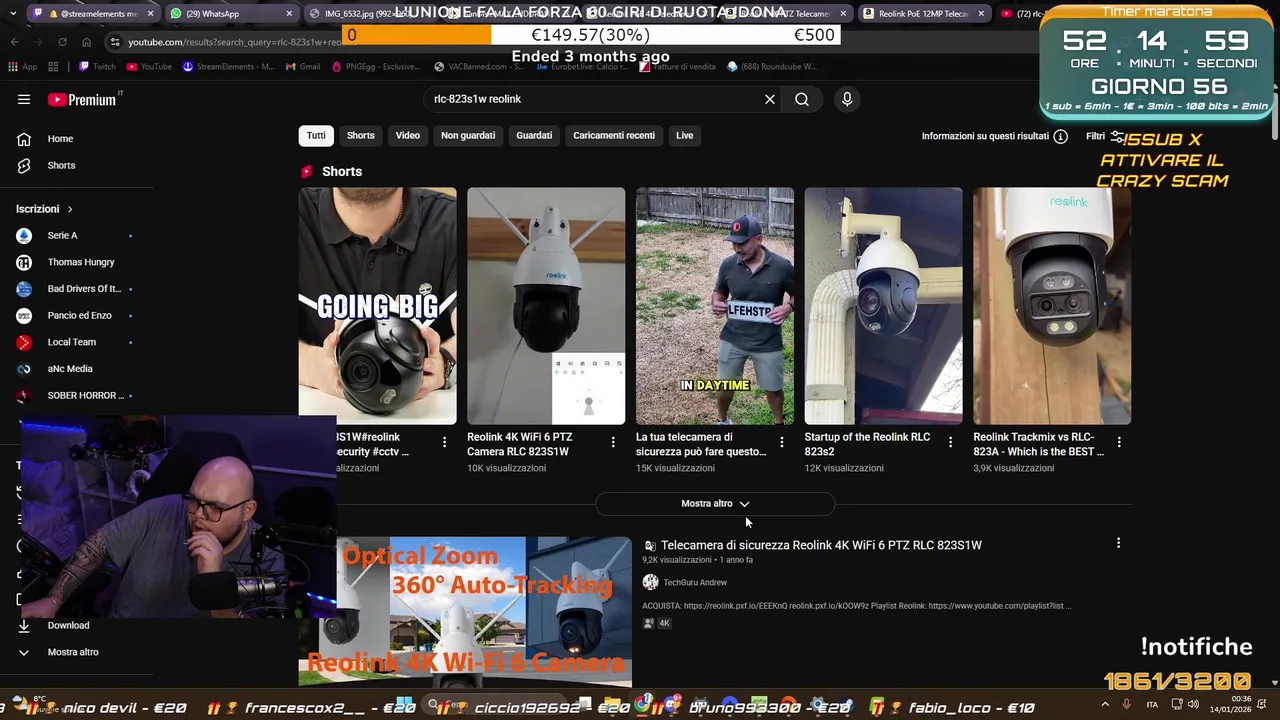Open the Reolink Trackmix vs RLC-823A thumbnail
This screenshot has width=1280, height=720.
[1052, 306]
